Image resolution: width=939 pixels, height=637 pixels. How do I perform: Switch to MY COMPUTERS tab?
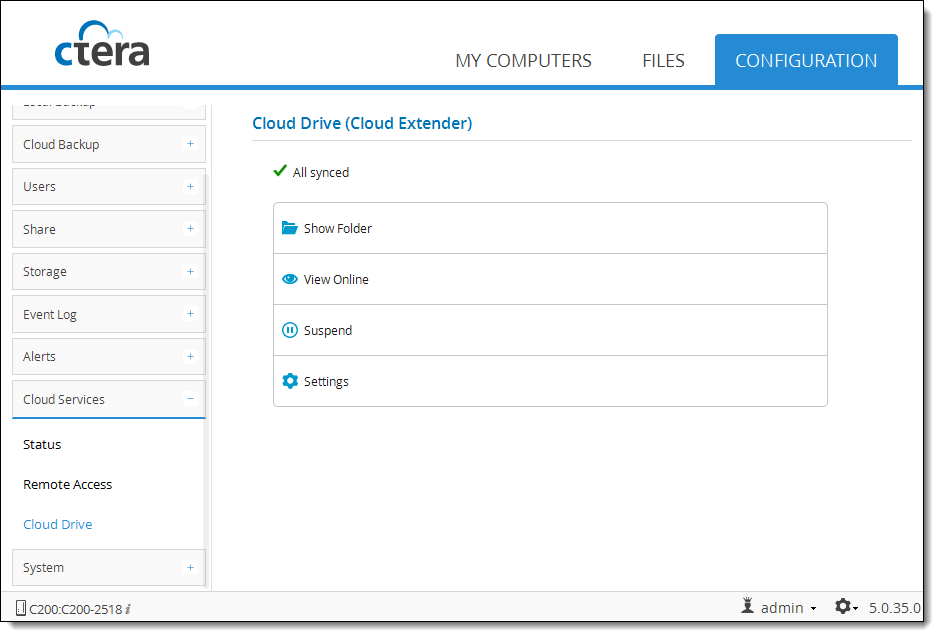point(523,60)
